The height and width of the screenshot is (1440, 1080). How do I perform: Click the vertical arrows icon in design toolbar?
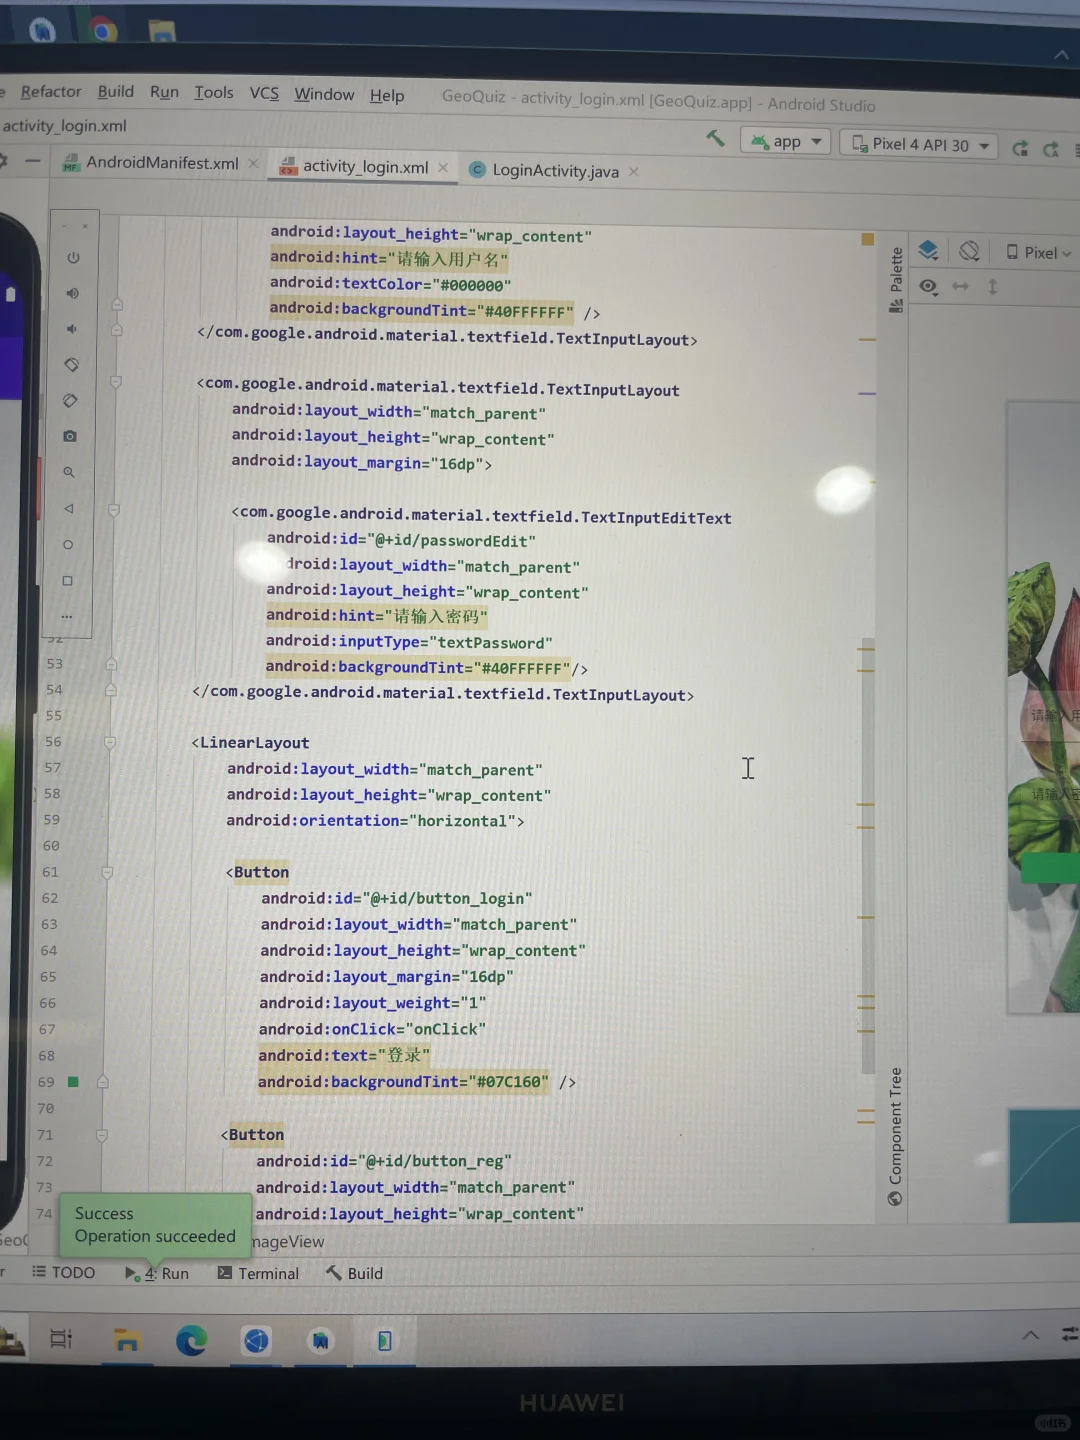pos(993,287)
